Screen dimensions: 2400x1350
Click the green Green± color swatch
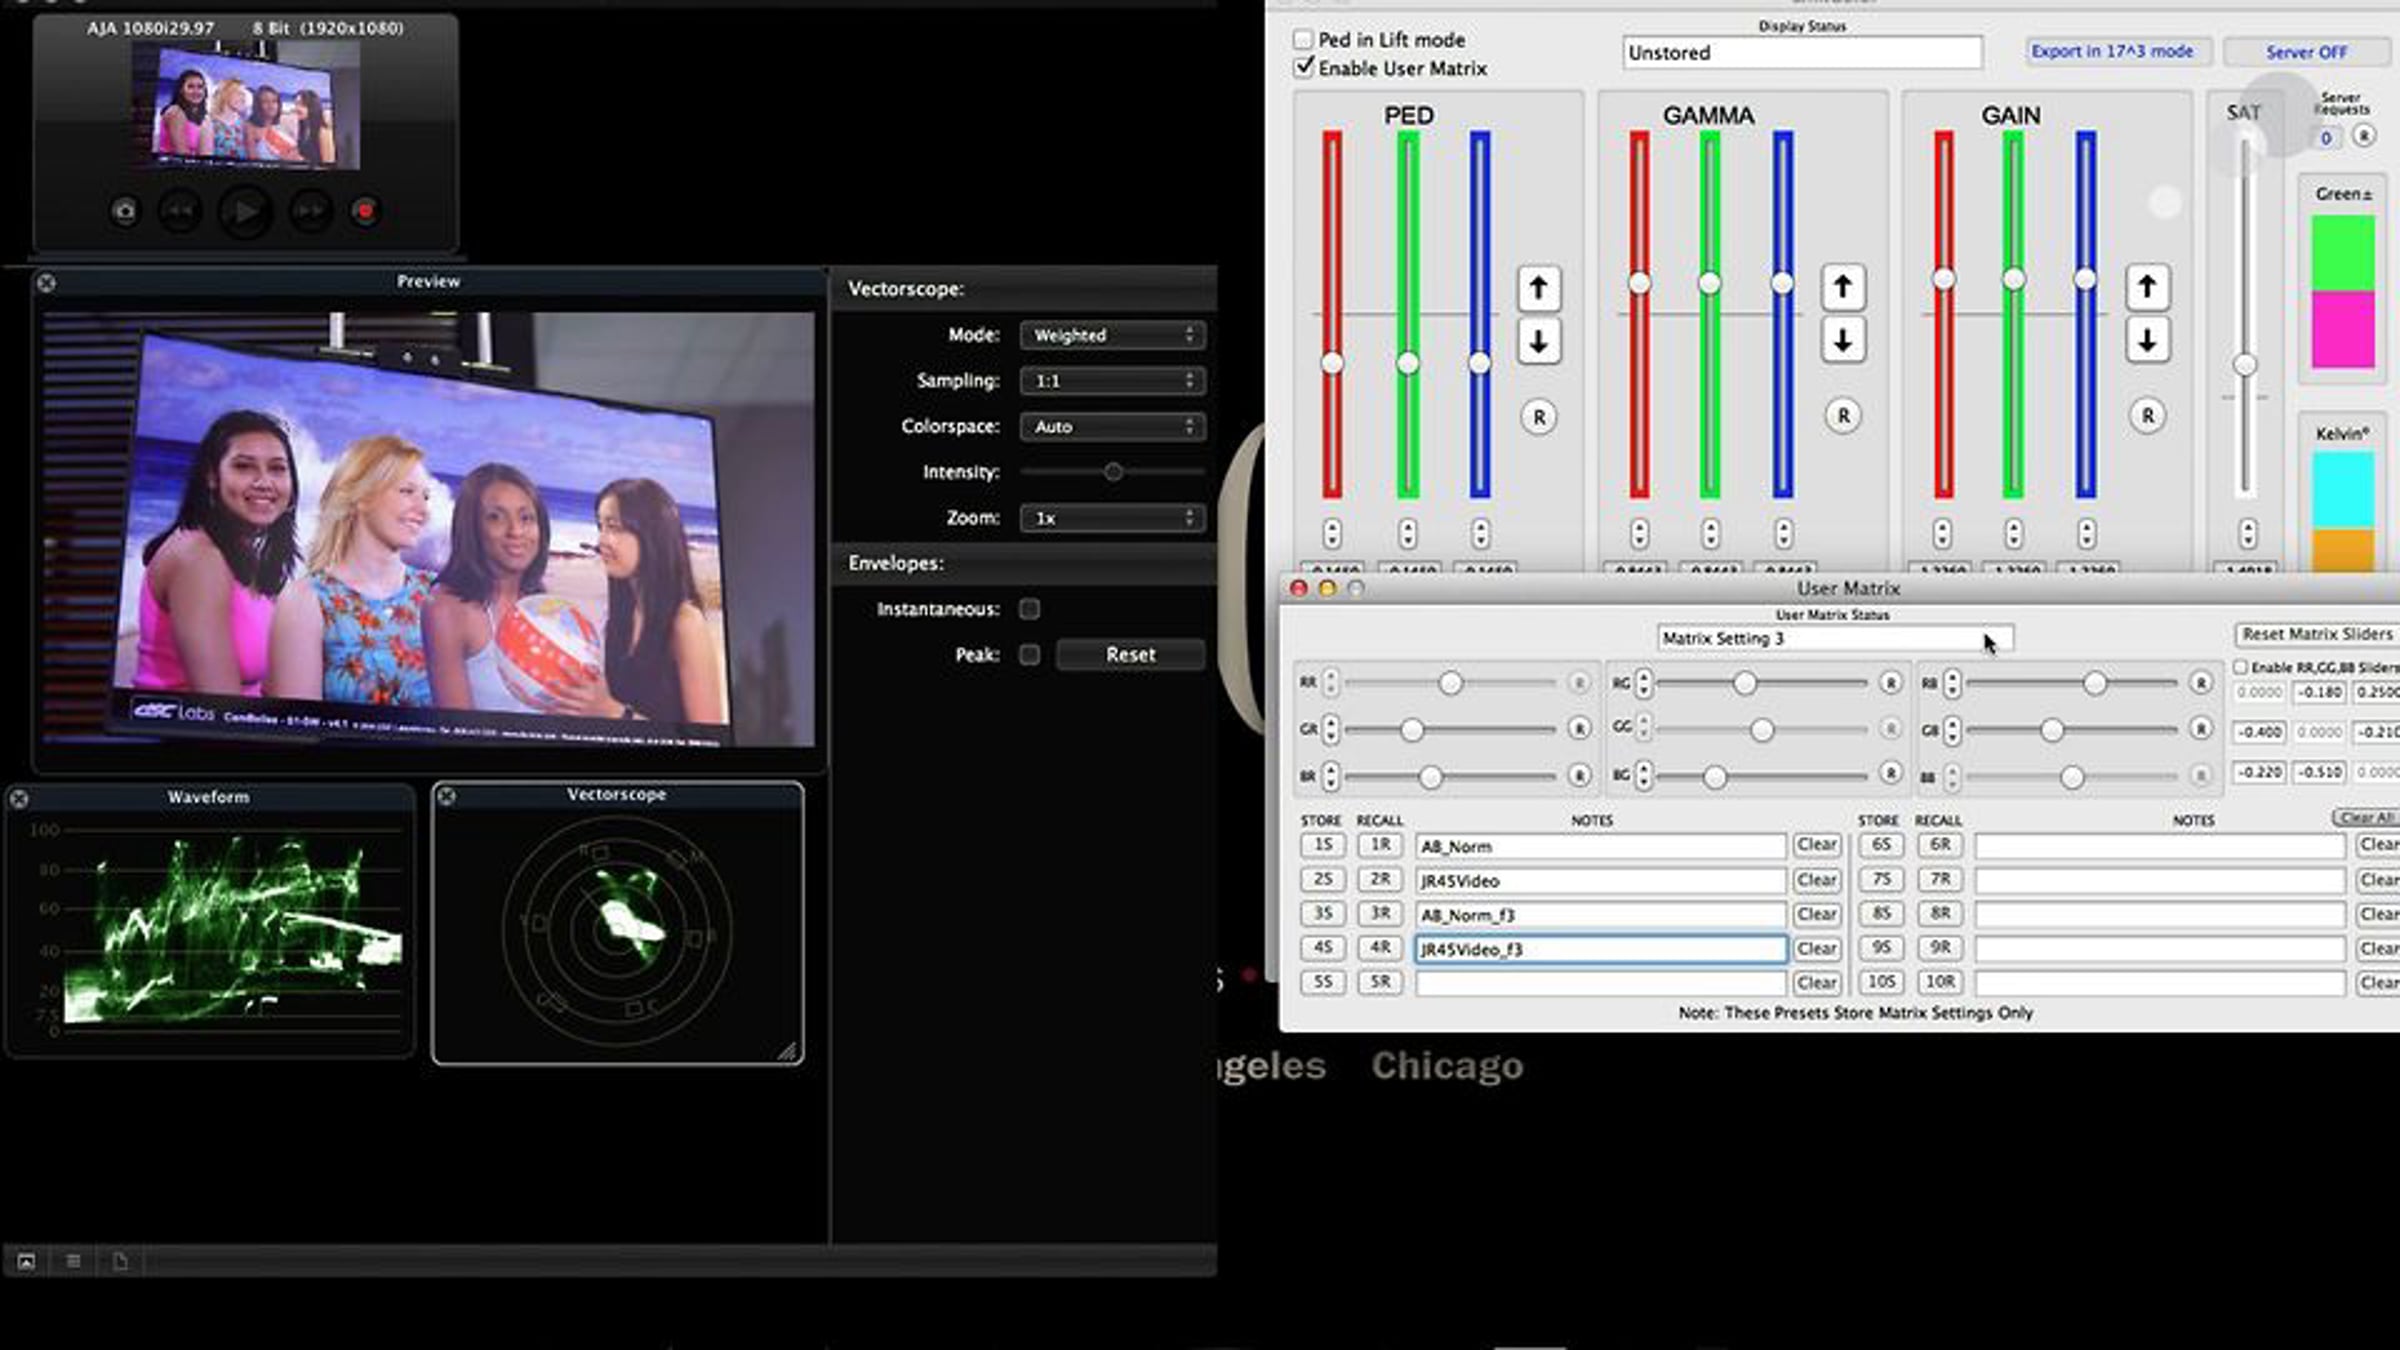pyautogui.click(x=2342, y=254)
